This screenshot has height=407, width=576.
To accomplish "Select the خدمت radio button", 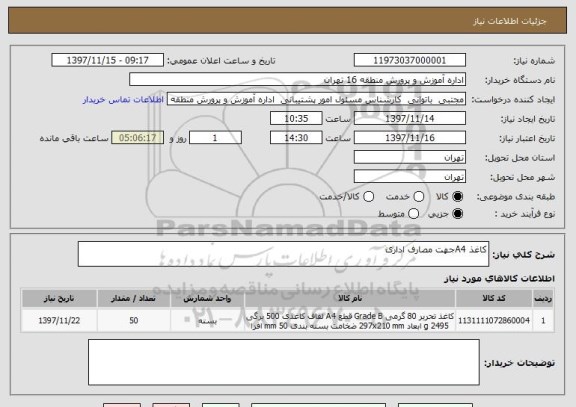I will pos(419,197).
